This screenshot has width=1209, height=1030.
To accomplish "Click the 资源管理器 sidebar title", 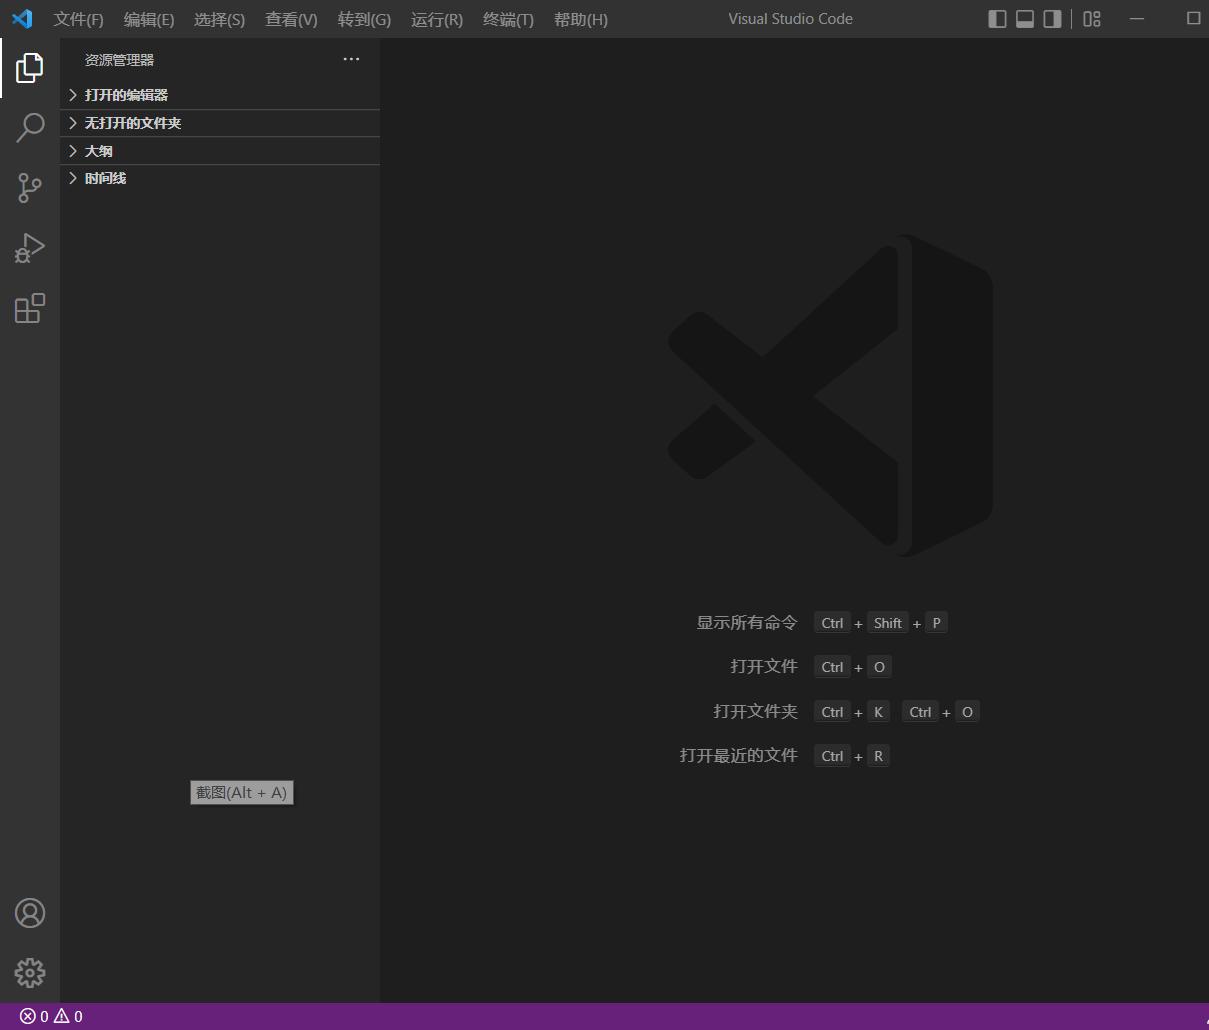I will (119, 60).
